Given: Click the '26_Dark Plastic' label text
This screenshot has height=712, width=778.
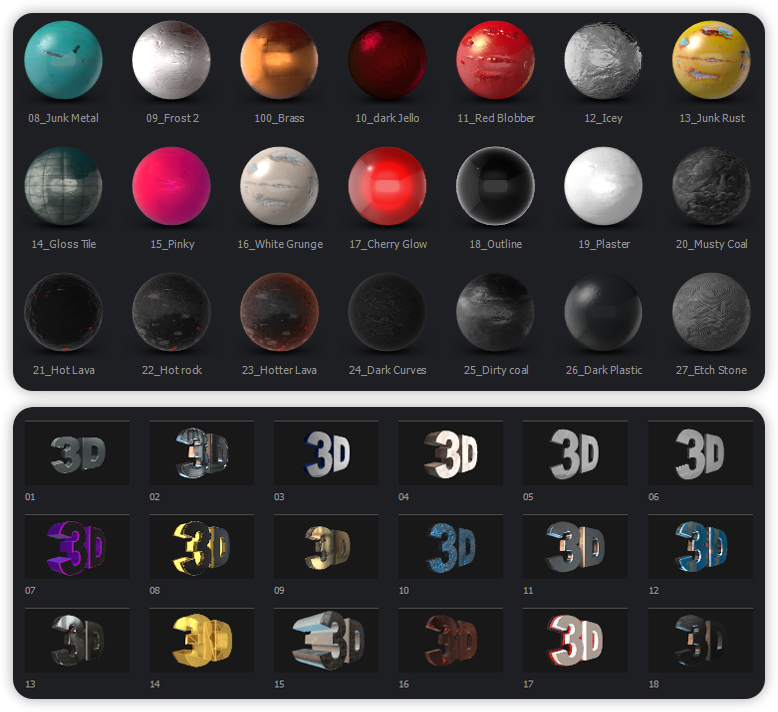Looking at the screenshot, I should [604, 370].
